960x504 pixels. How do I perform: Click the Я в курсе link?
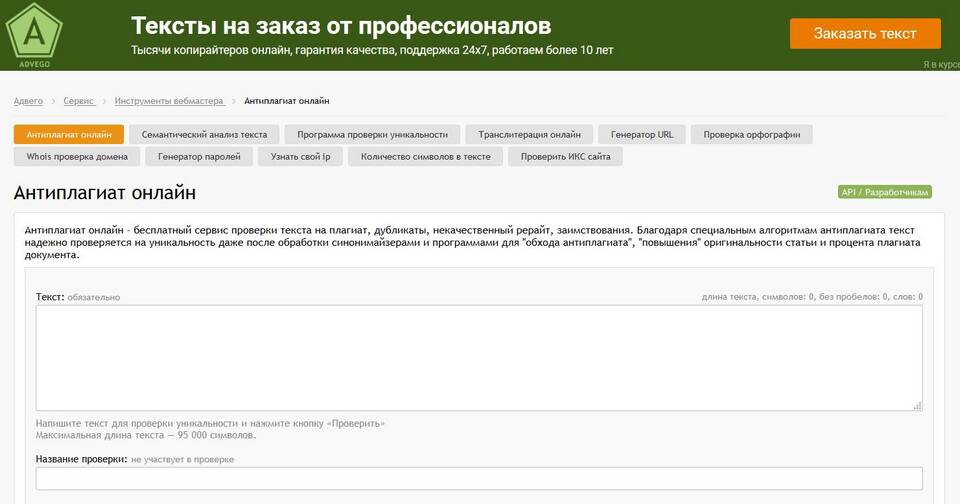coord(941,65)
